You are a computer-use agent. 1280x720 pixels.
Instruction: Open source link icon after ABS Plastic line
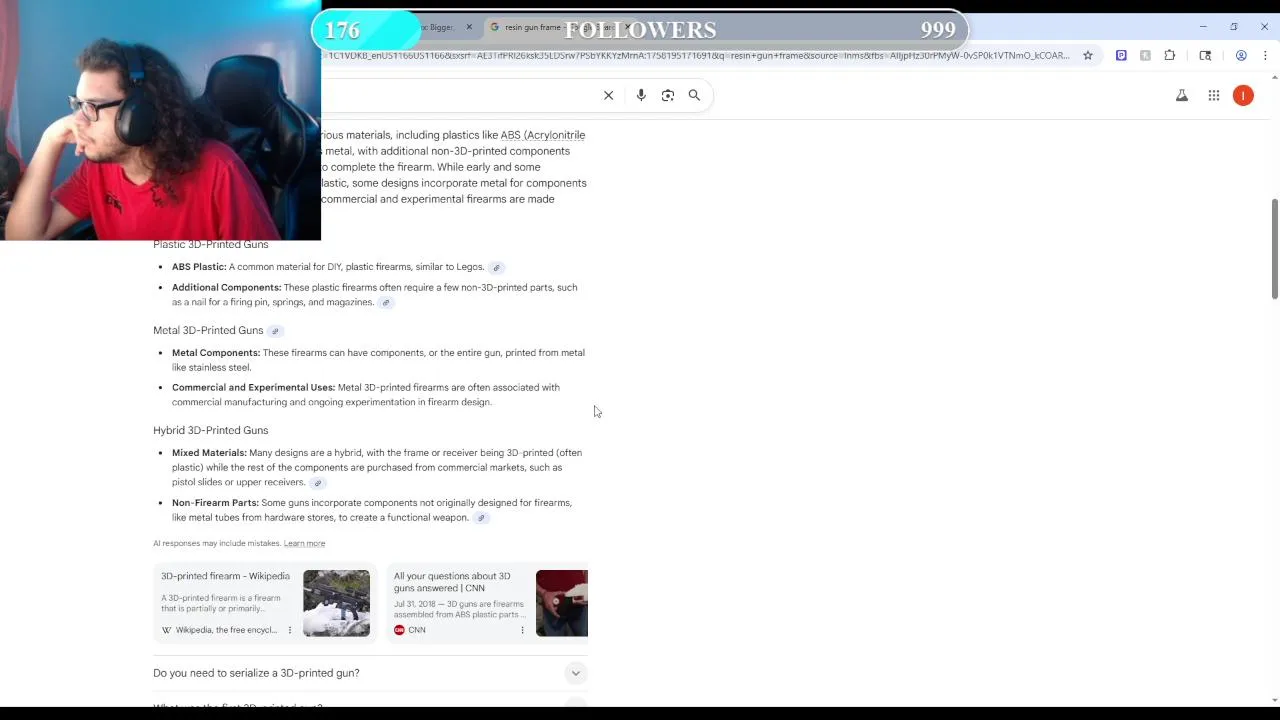click(496, 268)
